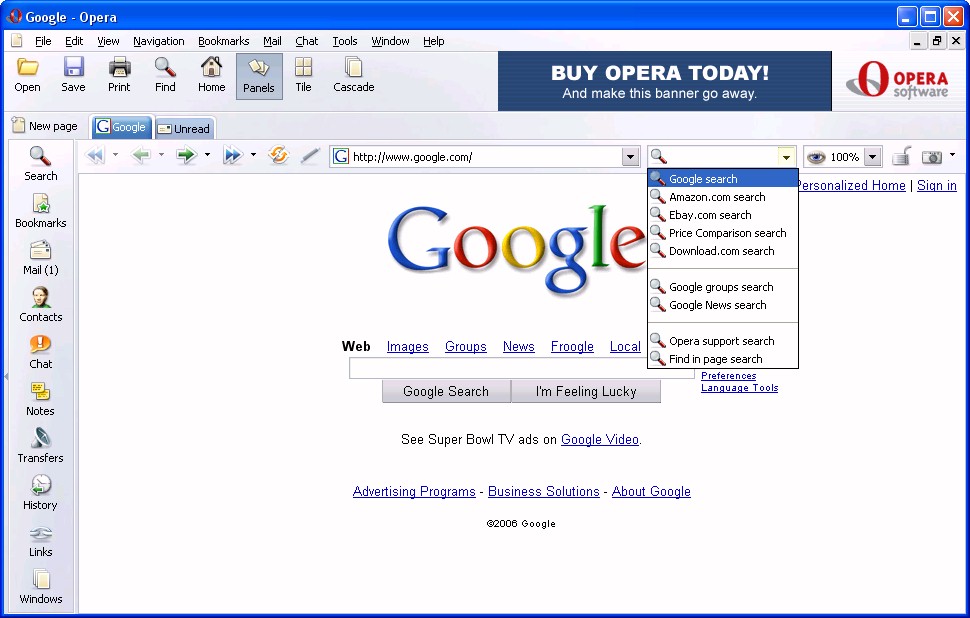The height and width of the screenshot is (618, 970).
Task: Select the Google page tab
Action: 121,127
